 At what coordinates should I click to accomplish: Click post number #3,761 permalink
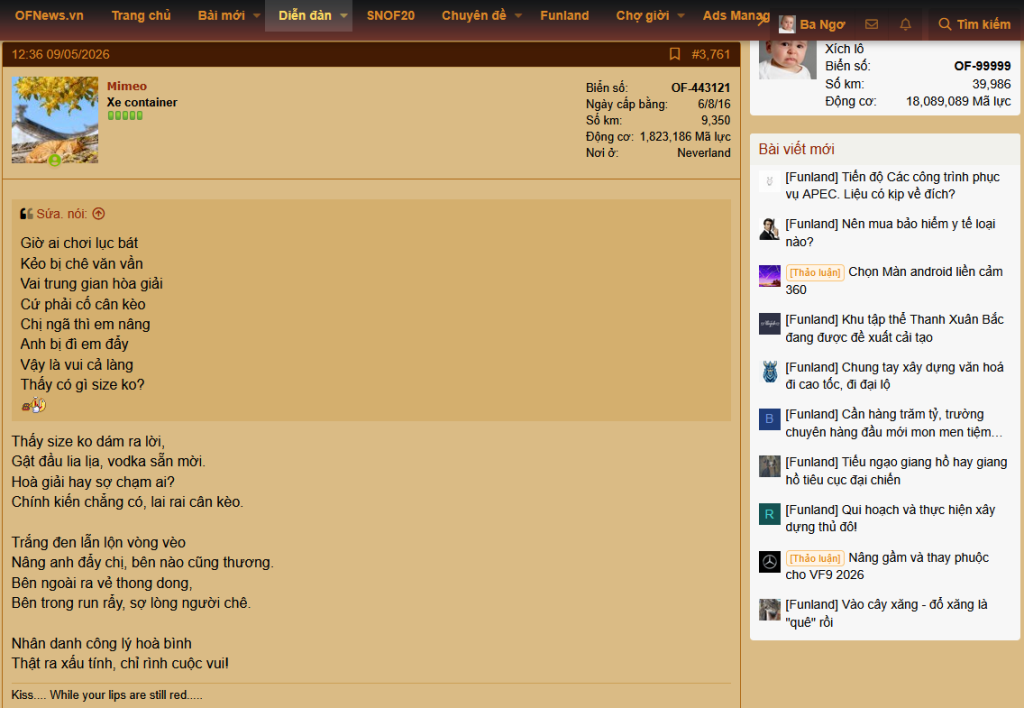tap(711, 54)
